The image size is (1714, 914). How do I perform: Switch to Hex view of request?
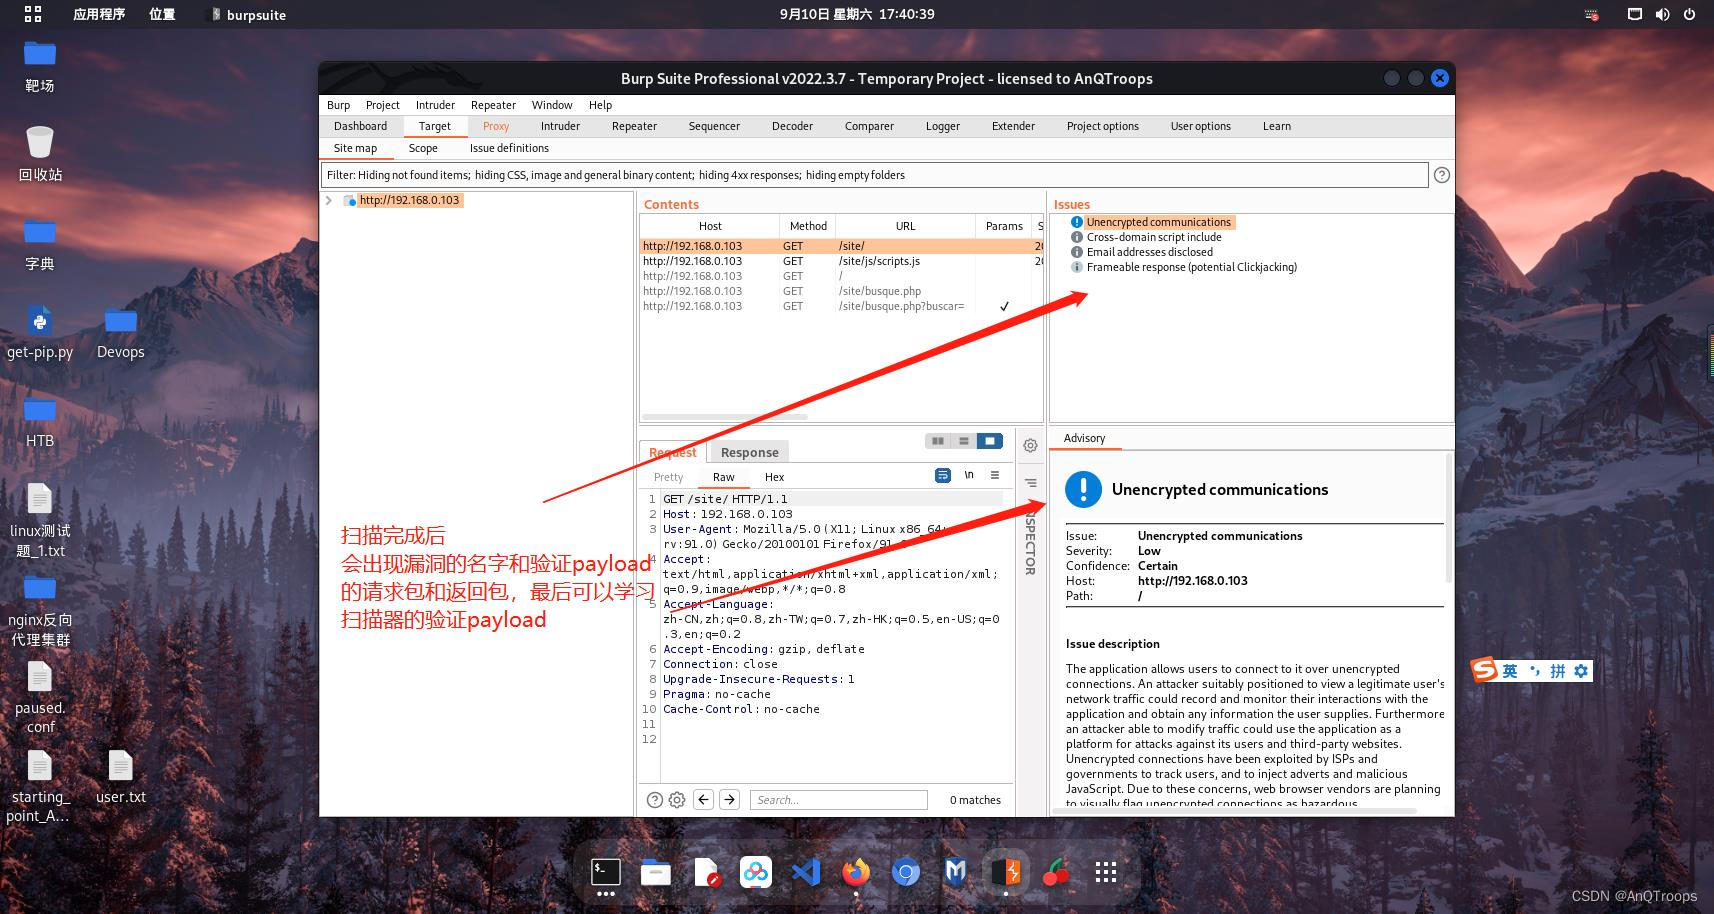pos(774,477)
